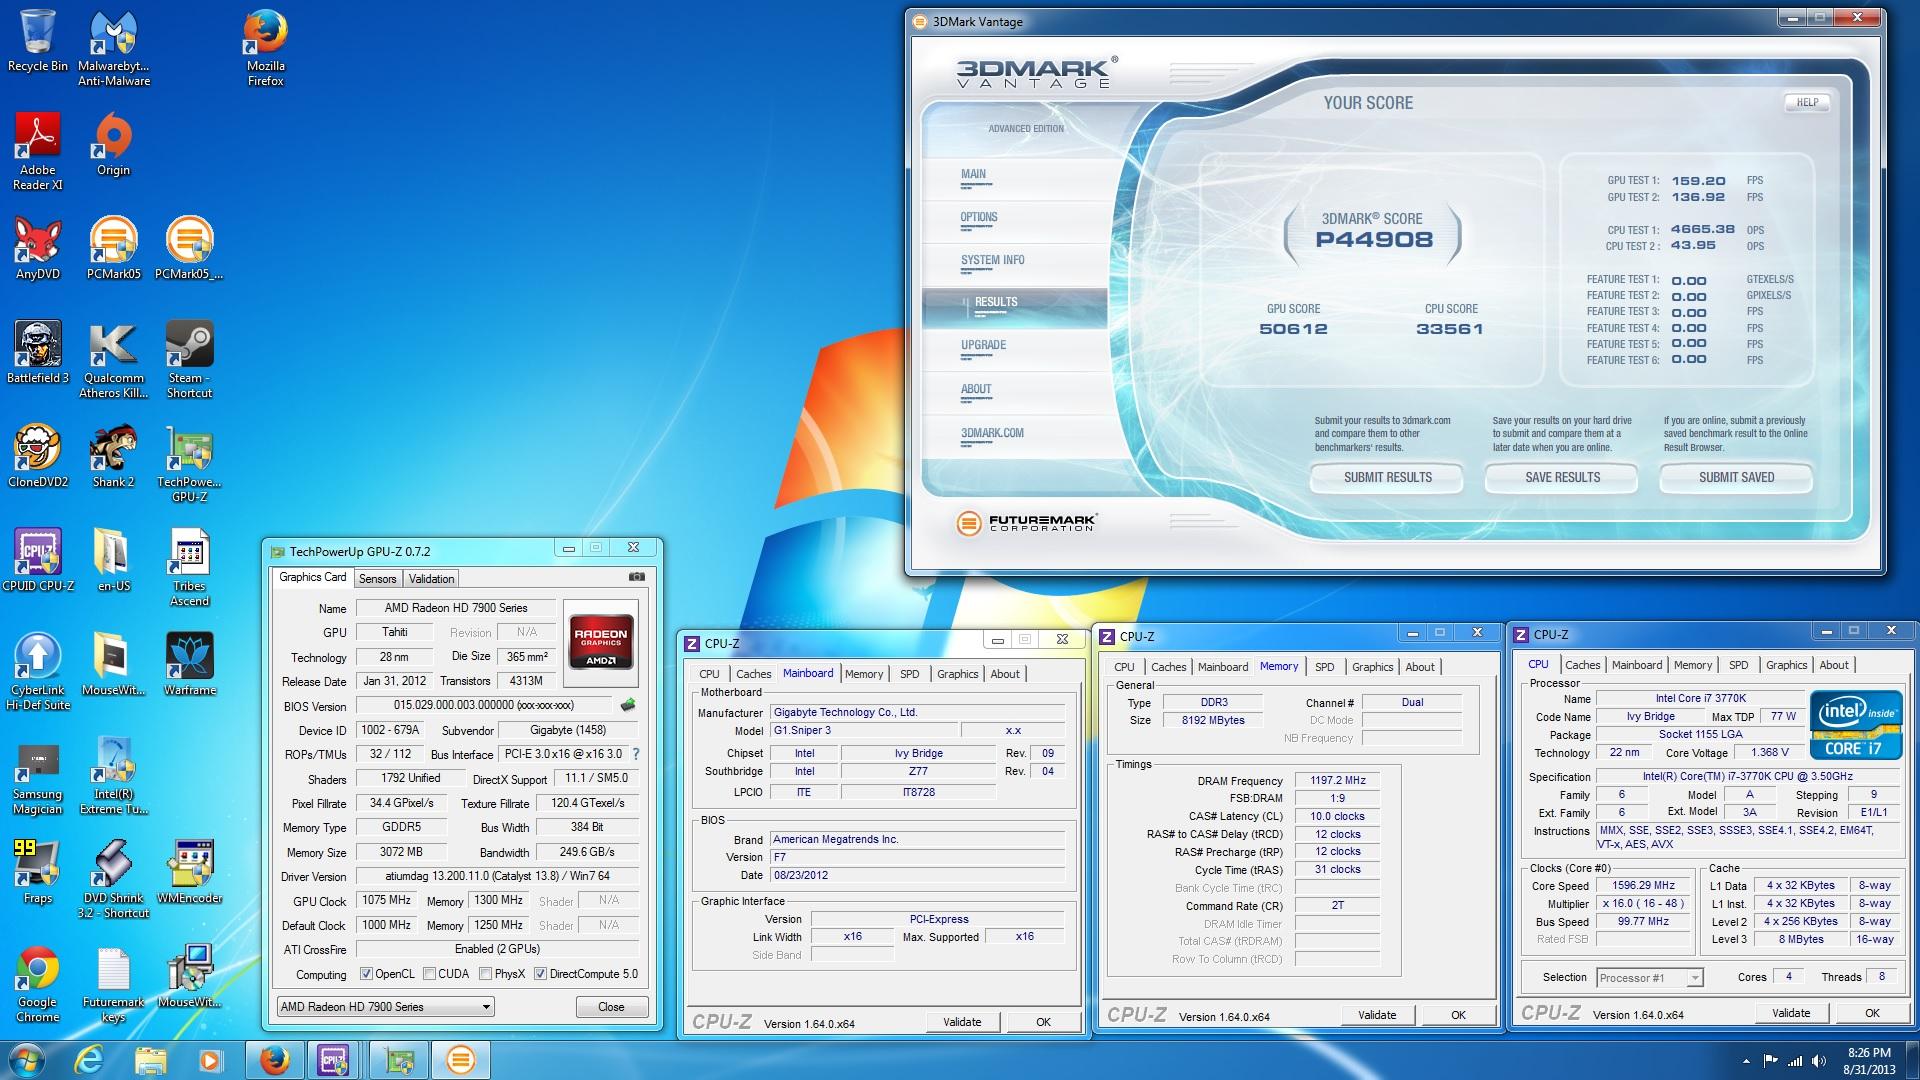Open Qualcomm Atheros Killer desktop icon
This screenshot has height=1080, width=1920.
point(113,360)
